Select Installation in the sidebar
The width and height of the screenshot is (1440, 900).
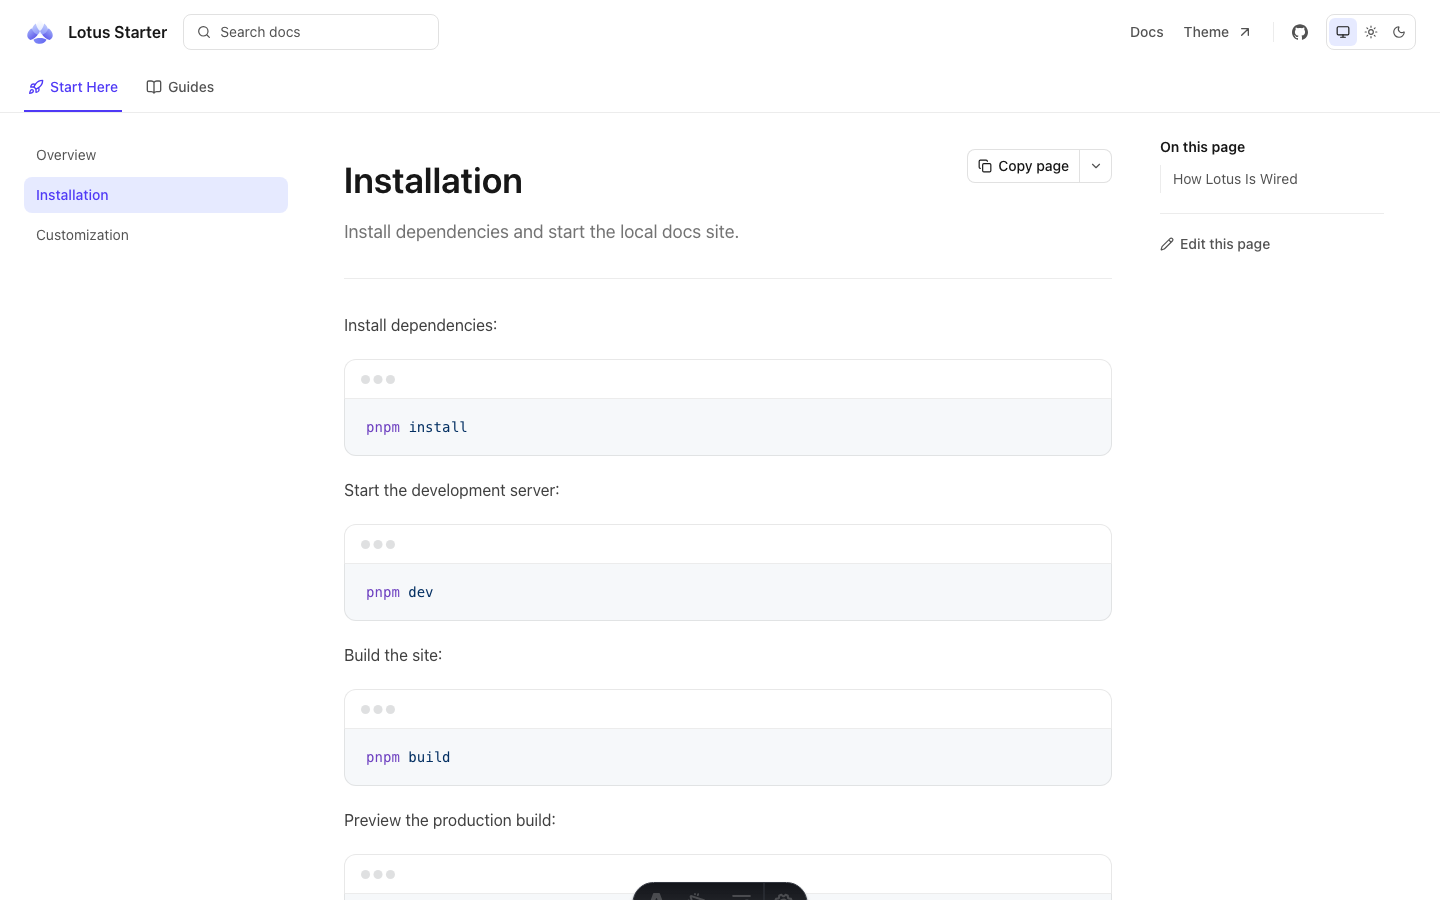click(156, 195)
